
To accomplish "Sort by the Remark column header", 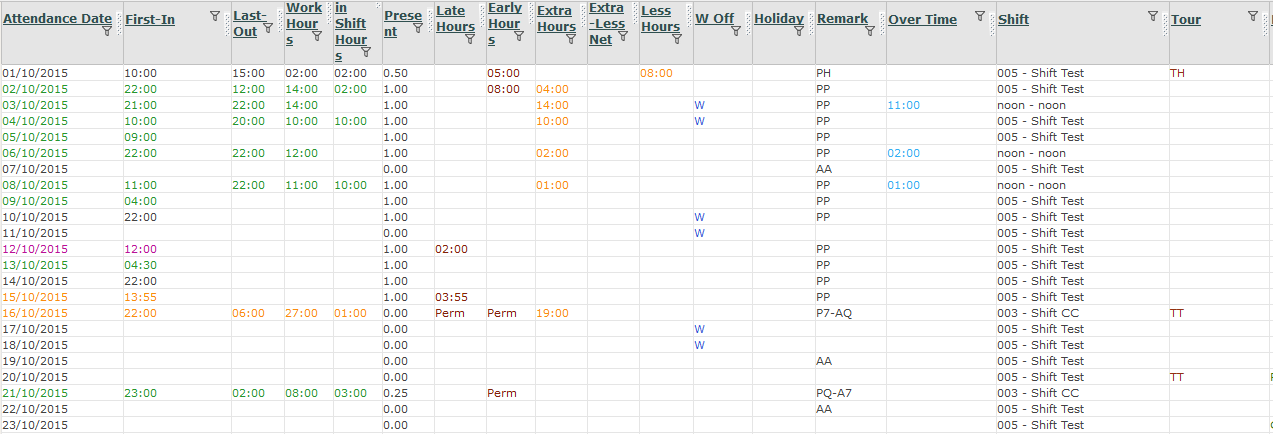I will coord(842,19).
